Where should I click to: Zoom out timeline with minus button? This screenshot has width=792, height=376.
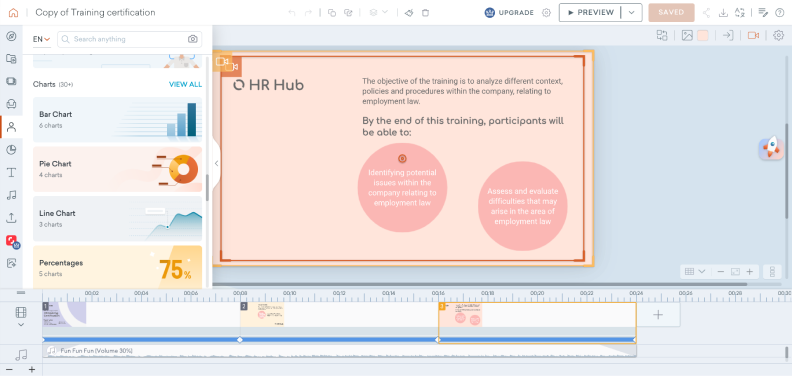(9, 369)
